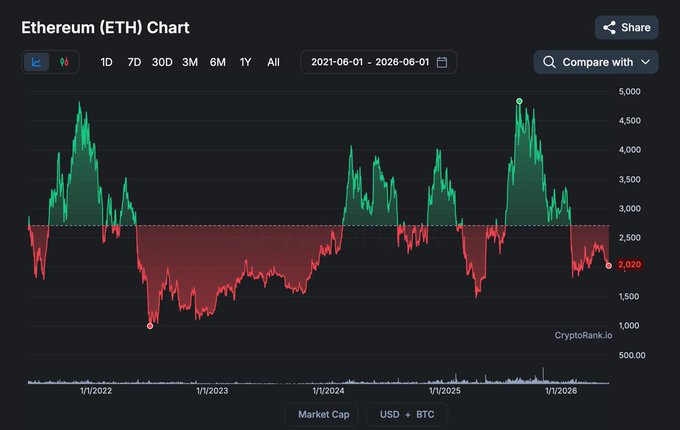Click the share icon in the Share button
Viewport: 680px width, 430px height.
[609, 27]
